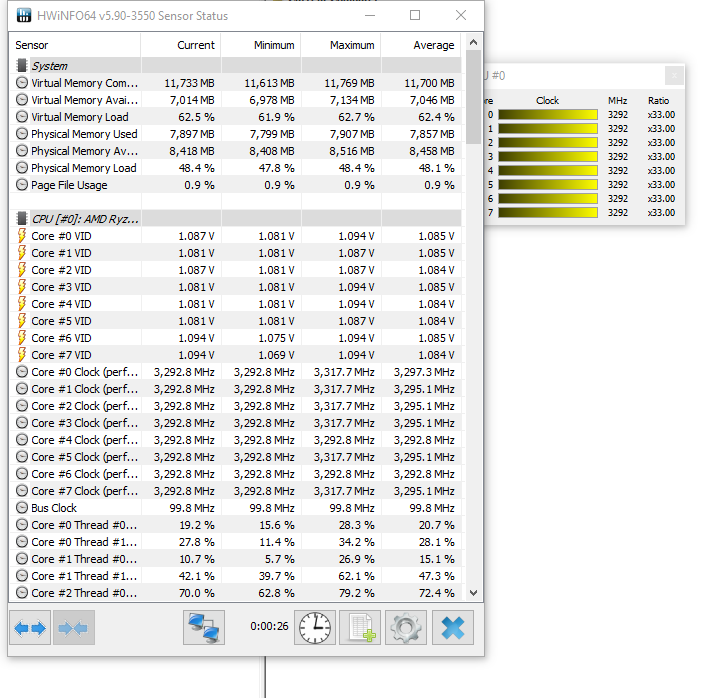This screenshot has height=698, width=714.
Task: Click the Core #0 VID lightning icon
Action: [x=21, y=236]
